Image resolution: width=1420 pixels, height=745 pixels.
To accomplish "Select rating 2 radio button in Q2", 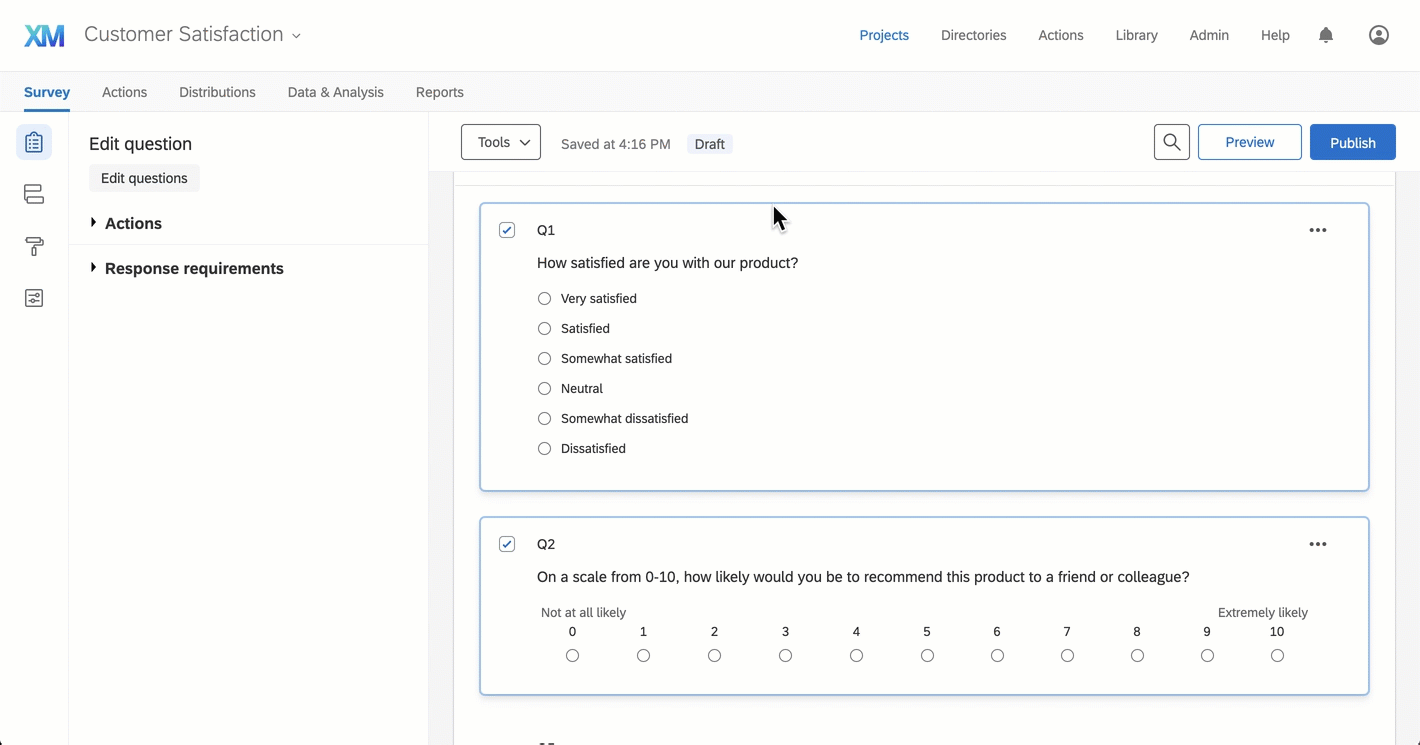I will [714, 656].
